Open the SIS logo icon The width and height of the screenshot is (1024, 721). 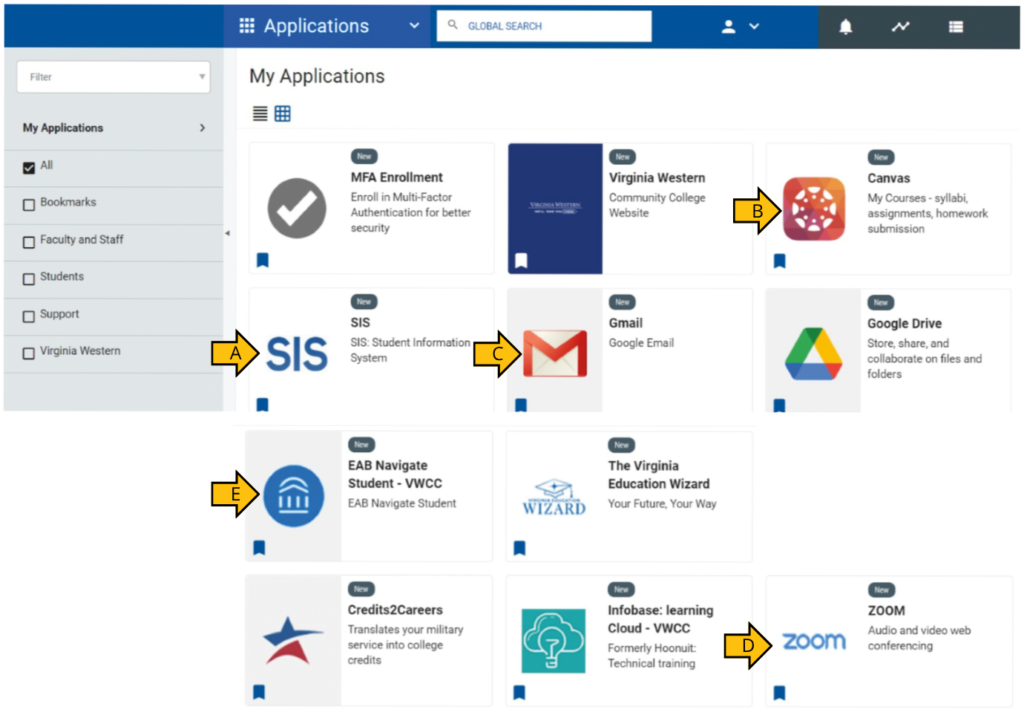point(297,354)
